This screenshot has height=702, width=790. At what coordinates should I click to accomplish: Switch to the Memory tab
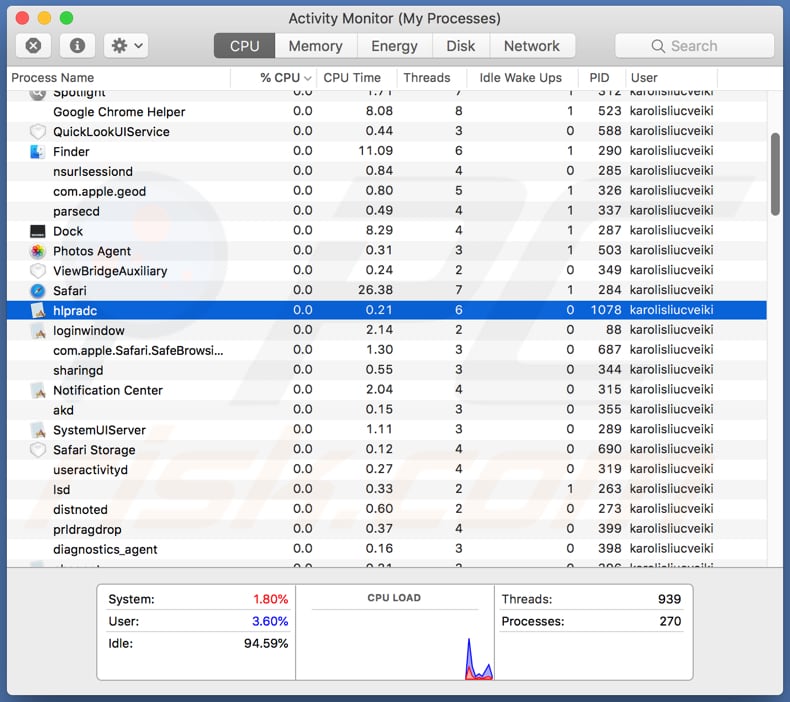pyautogui.click(x=315, y=46)
